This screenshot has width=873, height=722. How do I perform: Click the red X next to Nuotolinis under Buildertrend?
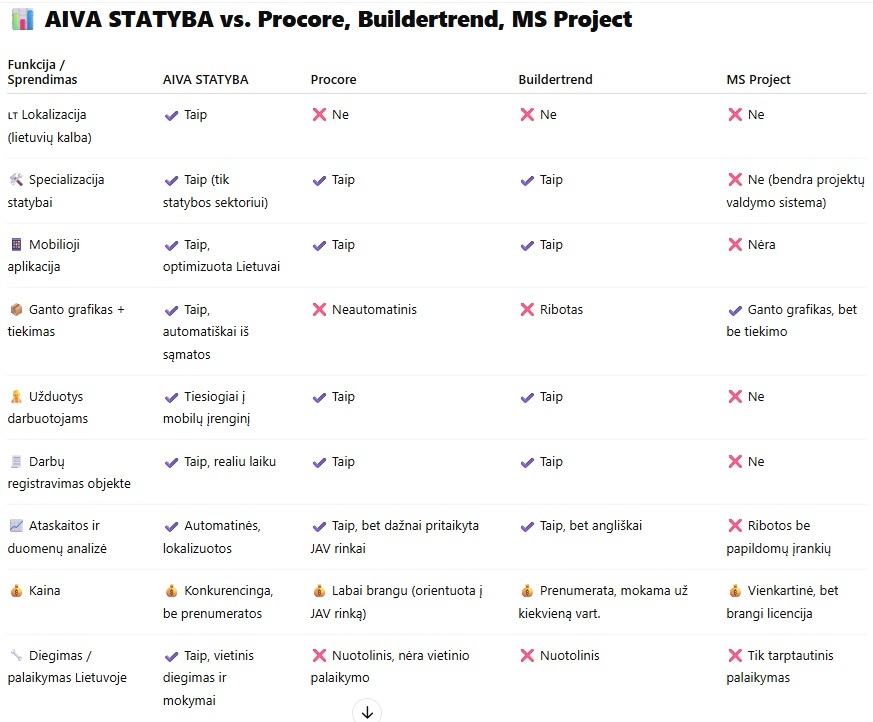(527, 655)
